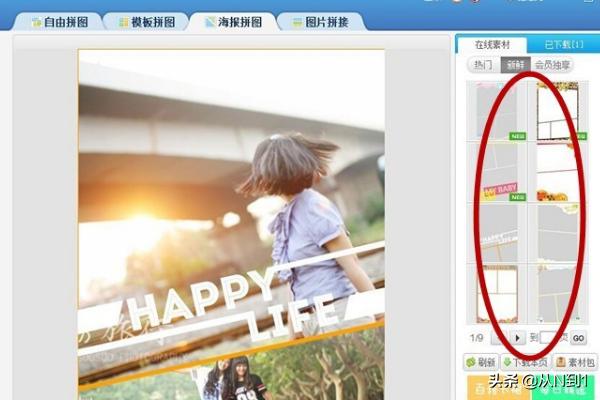Image resolution: width=600 pixels, height=400 pixels.
Task: Open the 在线素材 panel tab
Action: click(493, 44)
